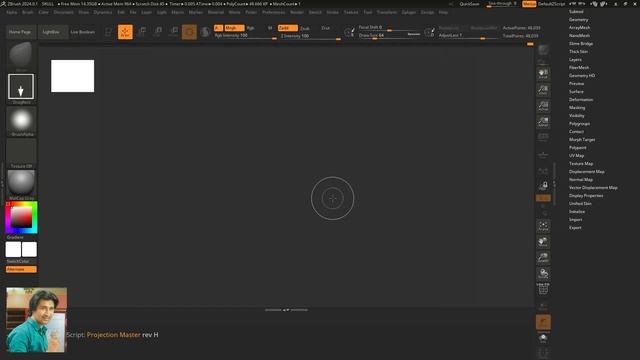Open the current brush thumbnail

(x=21, y=55)
